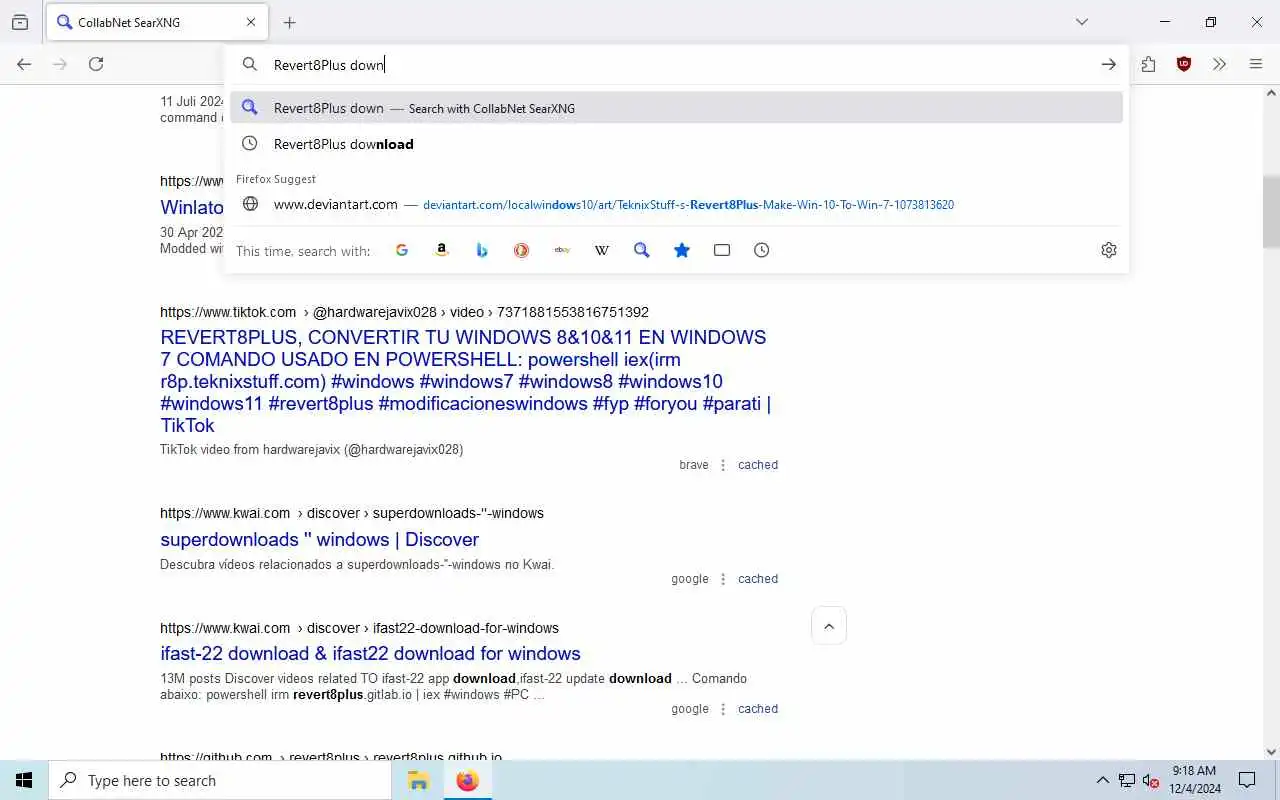
Task: Open cached version of TikTok result
Action: click(x=758, y=465)
